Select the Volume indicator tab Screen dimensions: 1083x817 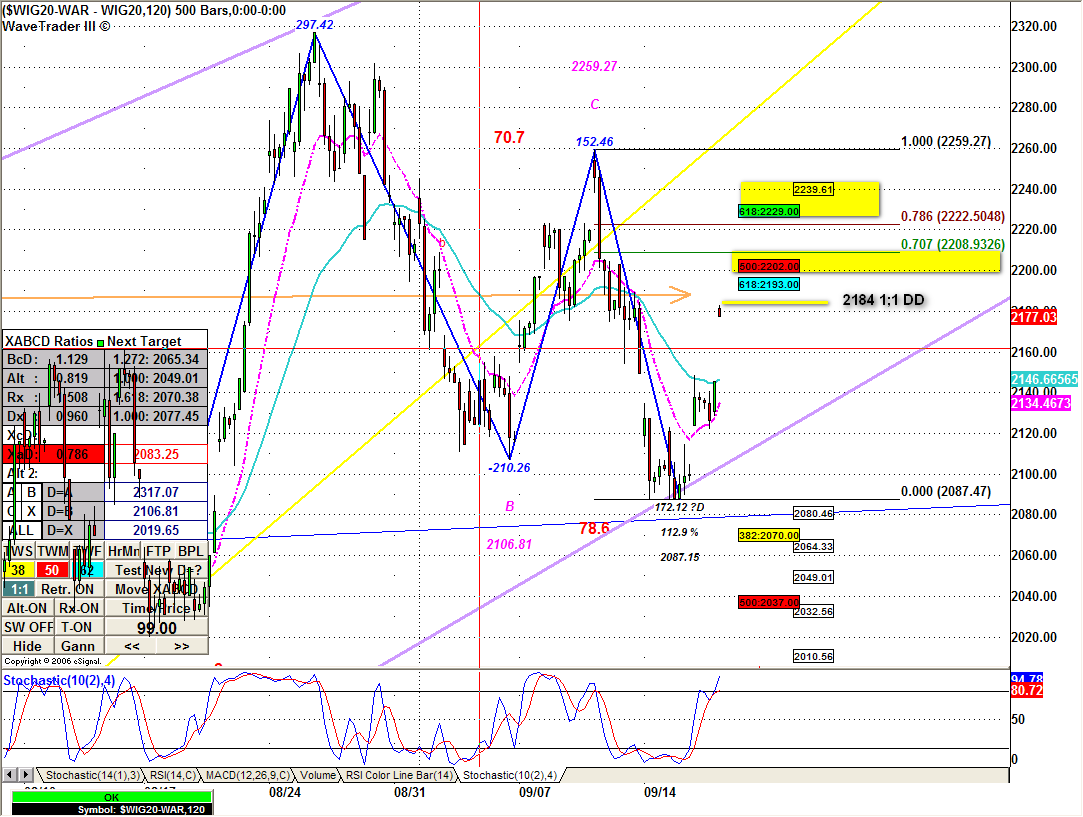pyautogui.click(x=317, y=775)
